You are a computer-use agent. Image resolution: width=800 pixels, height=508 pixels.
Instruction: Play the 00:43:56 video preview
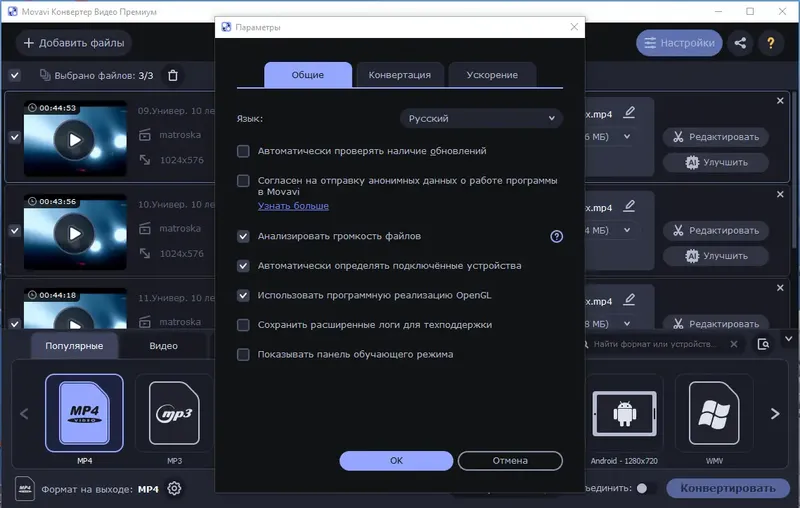coord(74,234)
